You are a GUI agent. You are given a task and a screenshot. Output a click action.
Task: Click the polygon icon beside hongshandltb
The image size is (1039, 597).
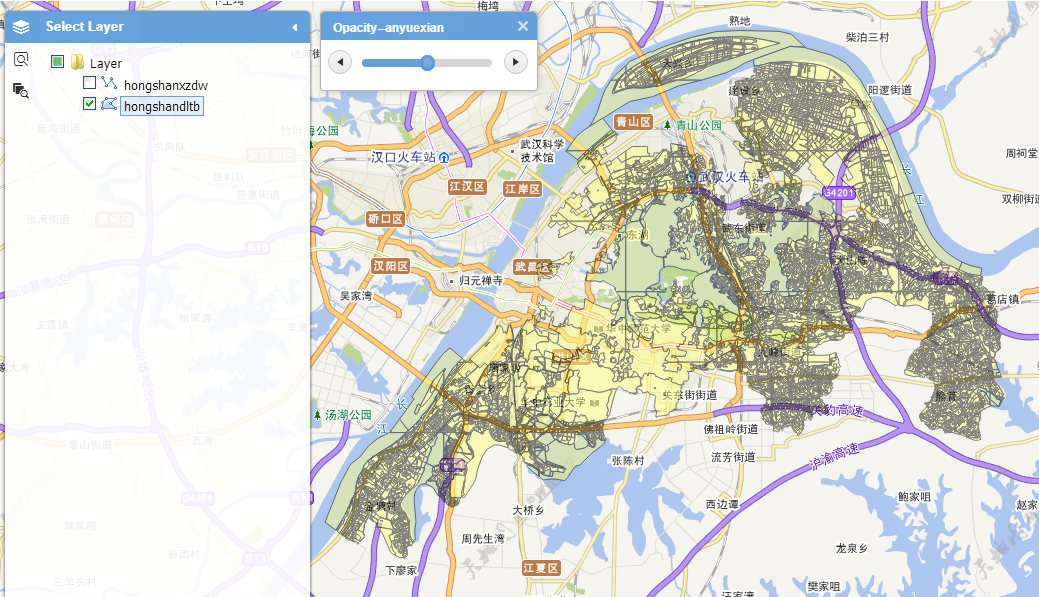(109, 104)
